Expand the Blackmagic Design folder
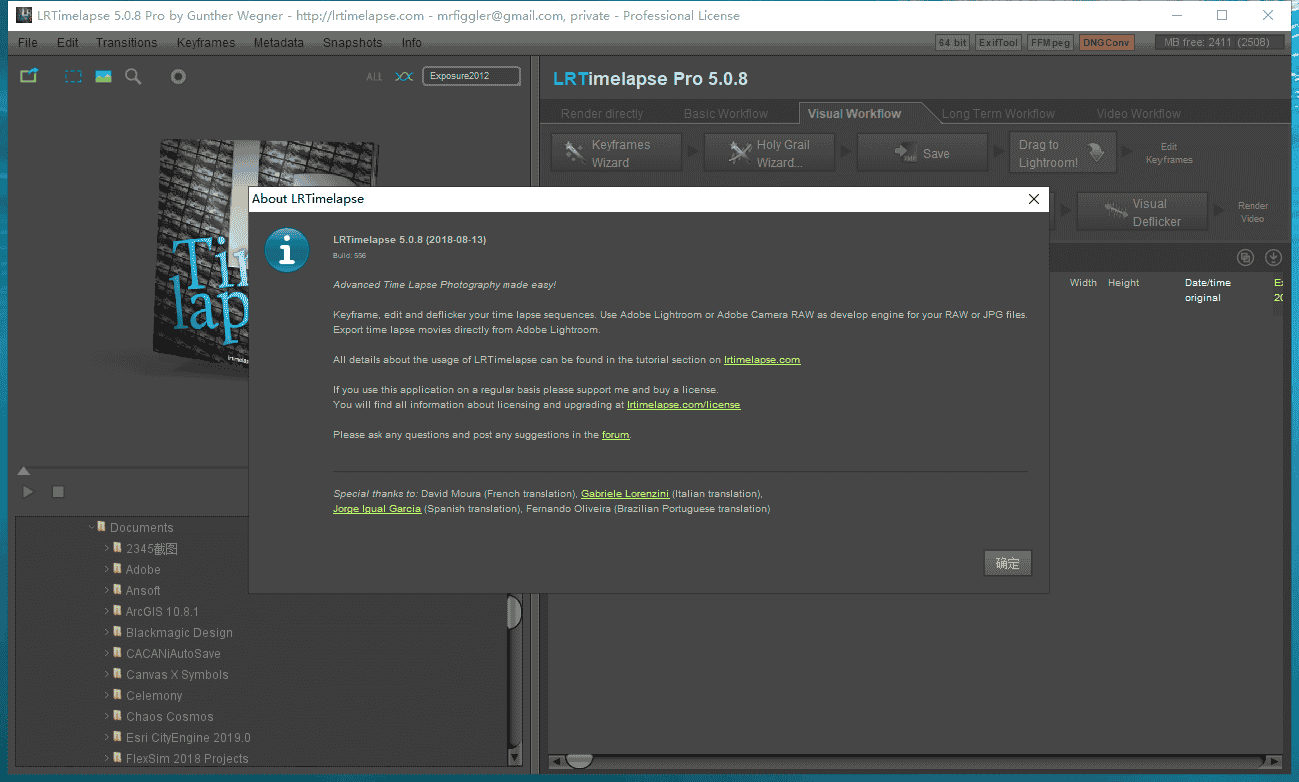 tap(107, 632)
